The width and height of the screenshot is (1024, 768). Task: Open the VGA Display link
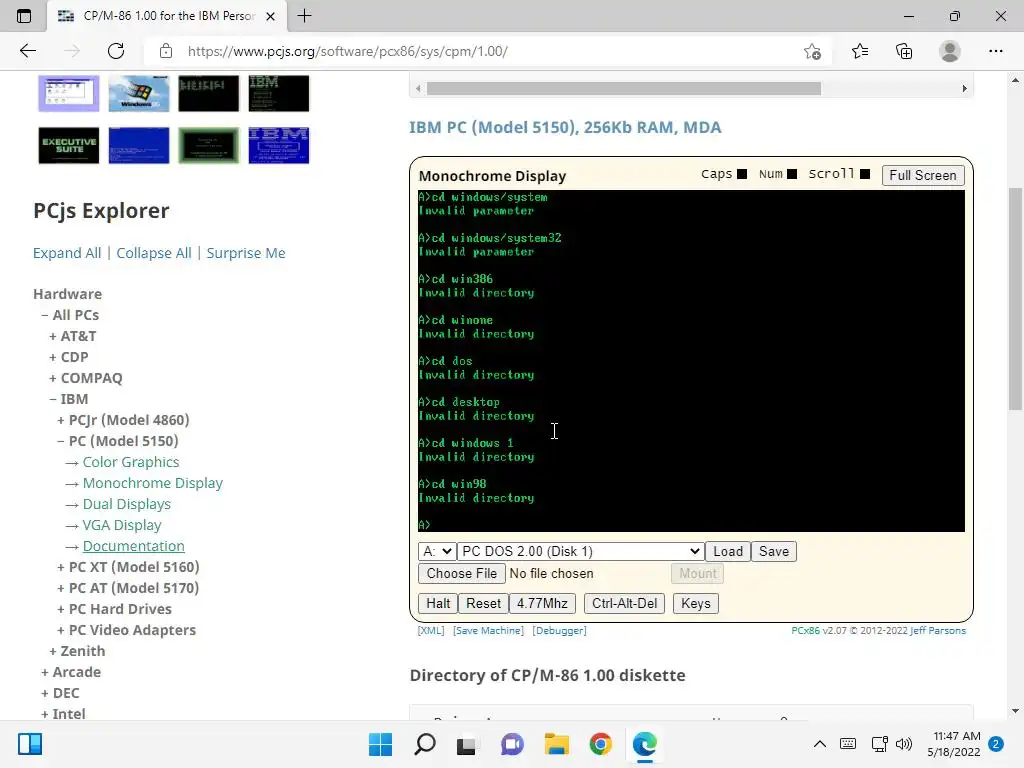pyautogui.click(x=122, y=524)
